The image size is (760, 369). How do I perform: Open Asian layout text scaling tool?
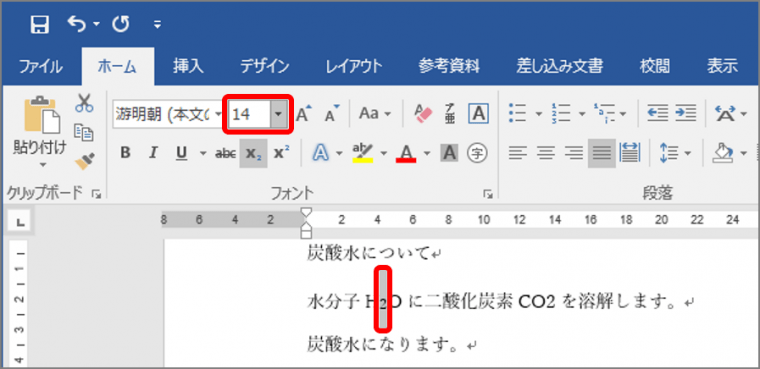726,114
